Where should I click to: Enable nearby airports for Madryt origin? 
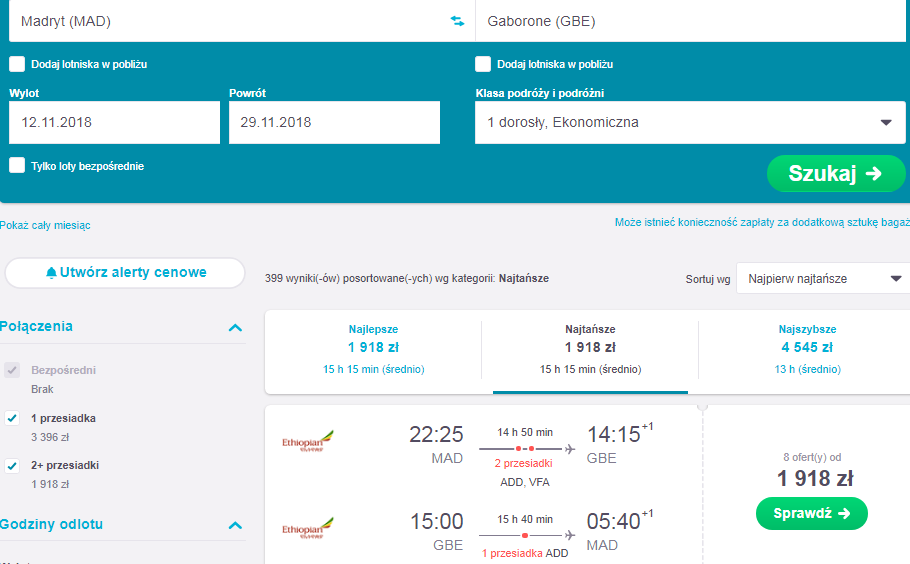click(17, 64)
